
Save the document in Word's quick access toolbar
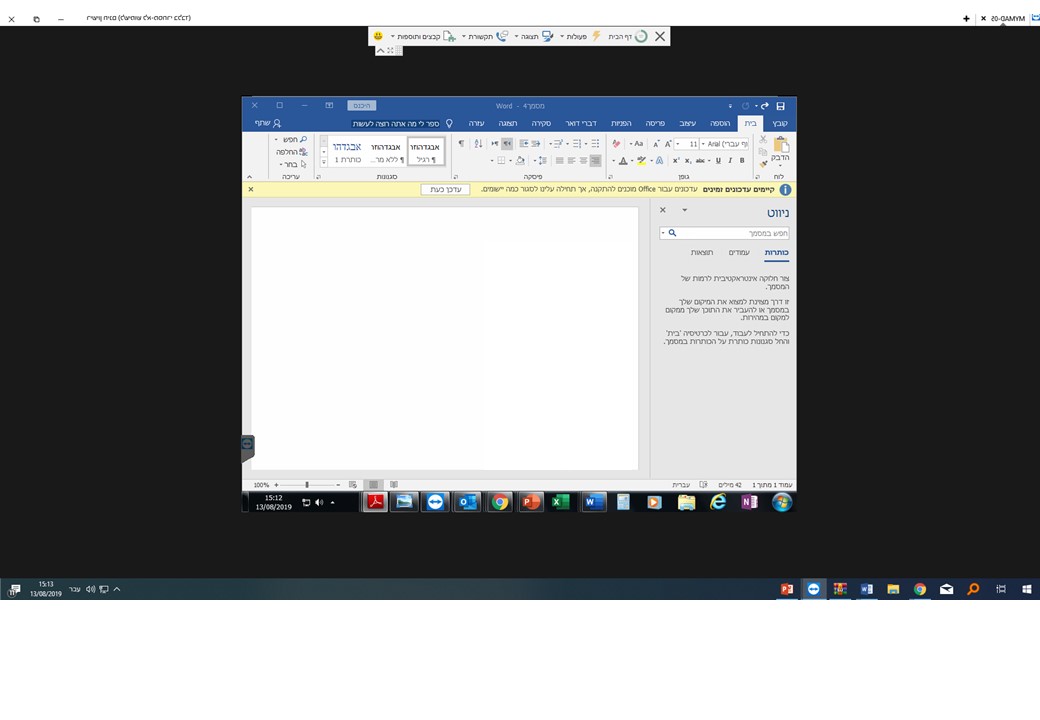coord(781,106)
